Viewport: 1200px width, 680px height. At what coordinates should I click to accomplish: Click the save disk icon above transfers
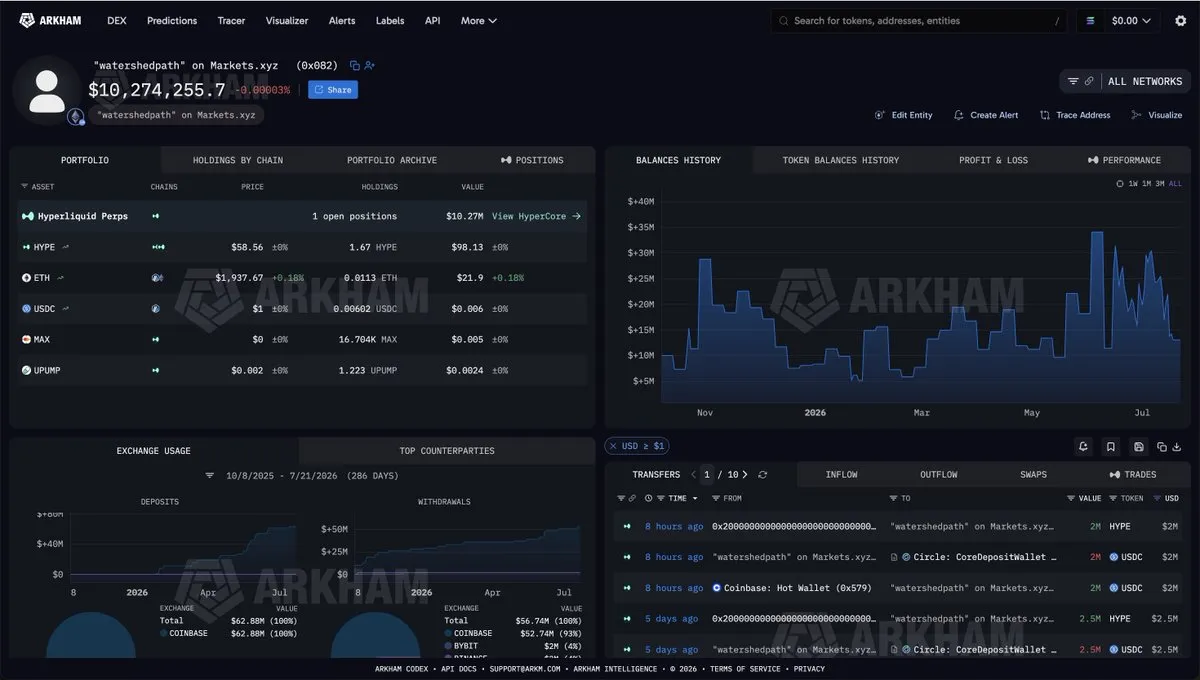(x=1138, y=446)
